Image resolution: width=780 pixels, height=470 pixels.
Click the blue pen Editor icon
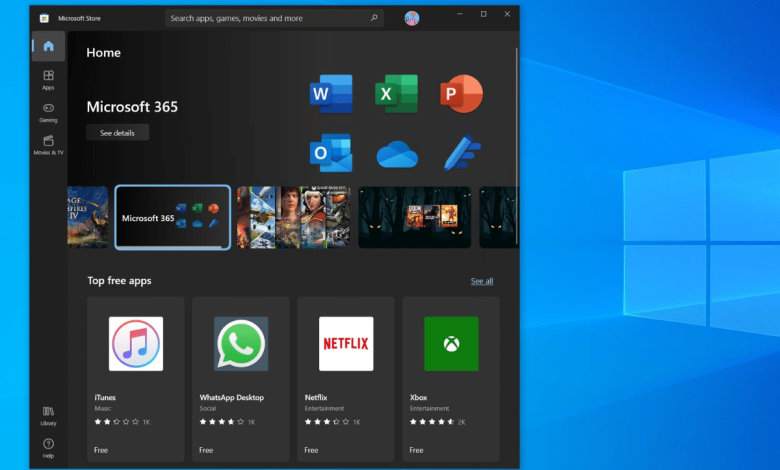click(462, 153)
